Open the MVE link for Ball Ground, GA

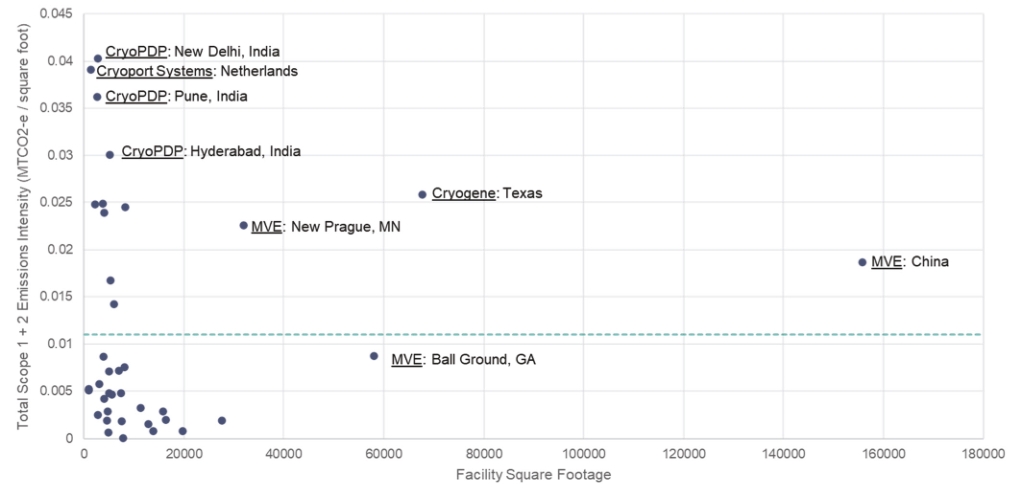pos(406,359)
